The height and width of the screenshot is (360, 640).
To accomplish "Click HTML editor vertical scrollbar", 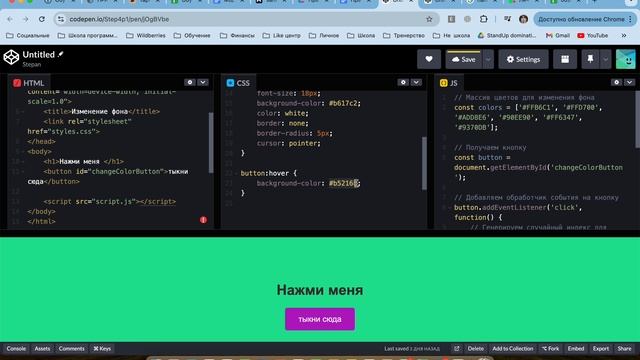I will pos(211,142).
